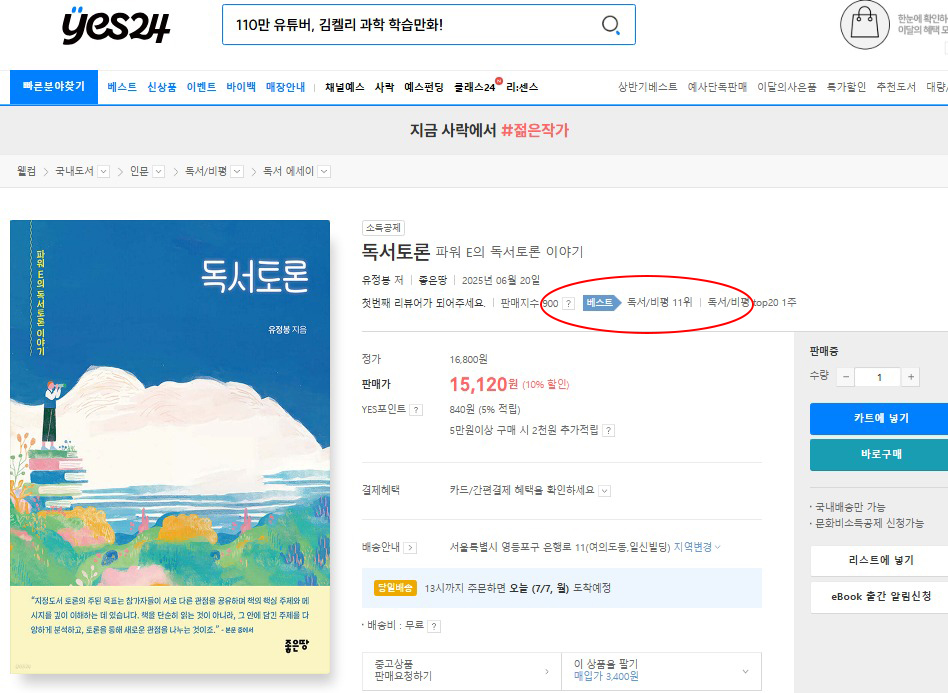Image resolution: width=948 pixels, height=693 pixels.
Task: Click eBook 출간 알림신청
Action: point(879,597)
